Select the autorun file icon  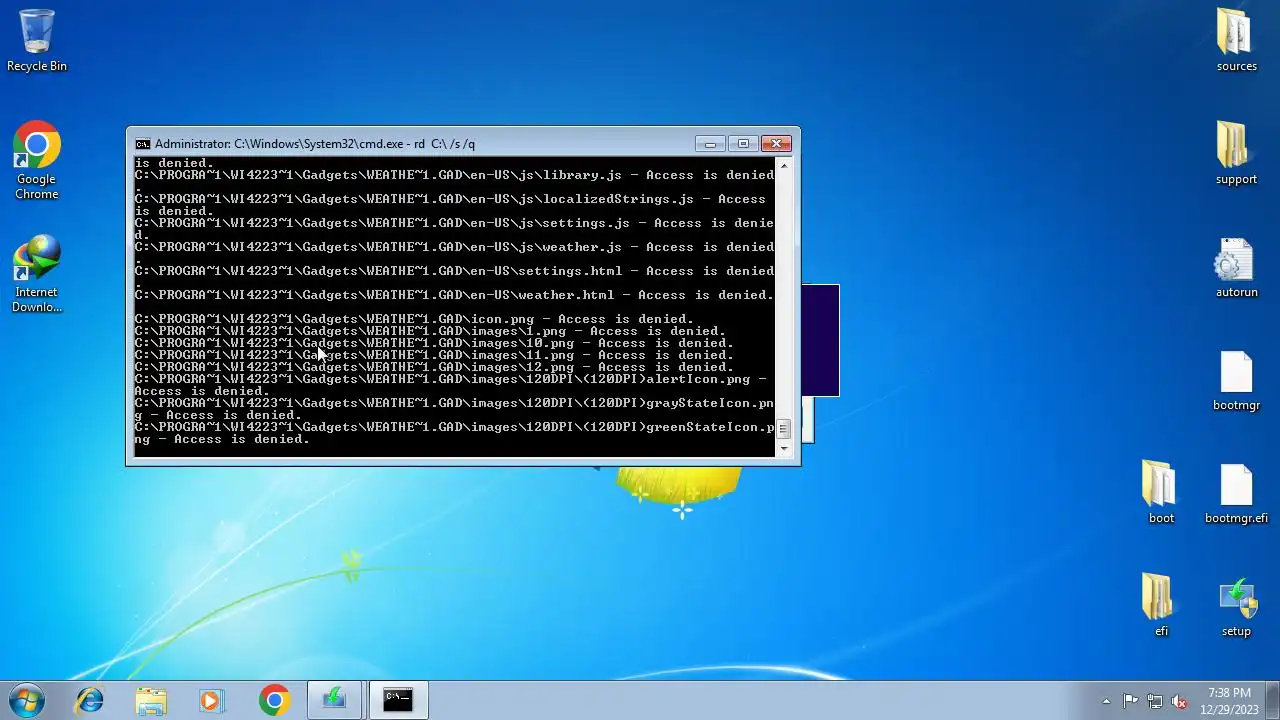click(x=1236, y=267)
